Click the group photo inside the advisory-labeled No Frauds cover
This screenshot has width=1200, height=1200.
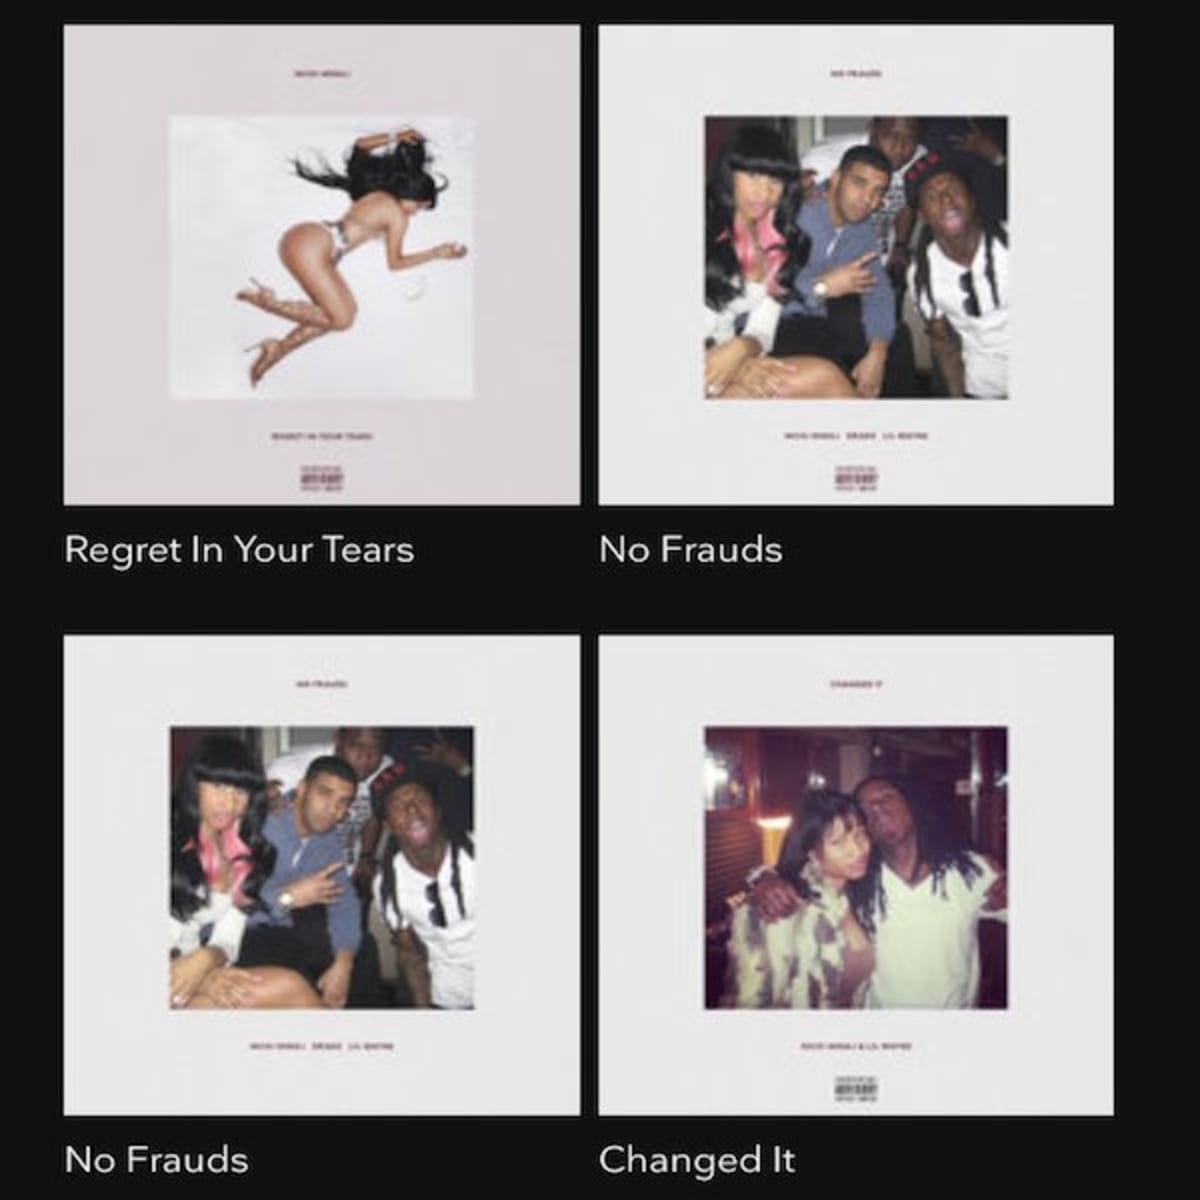(856, 257)
